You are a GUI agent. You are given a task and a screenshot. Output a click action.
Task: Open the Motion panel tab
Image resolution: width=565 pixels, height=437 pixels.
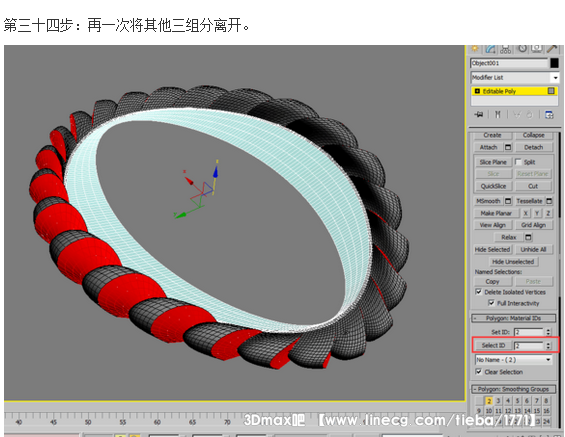click(x=522, y=49)
